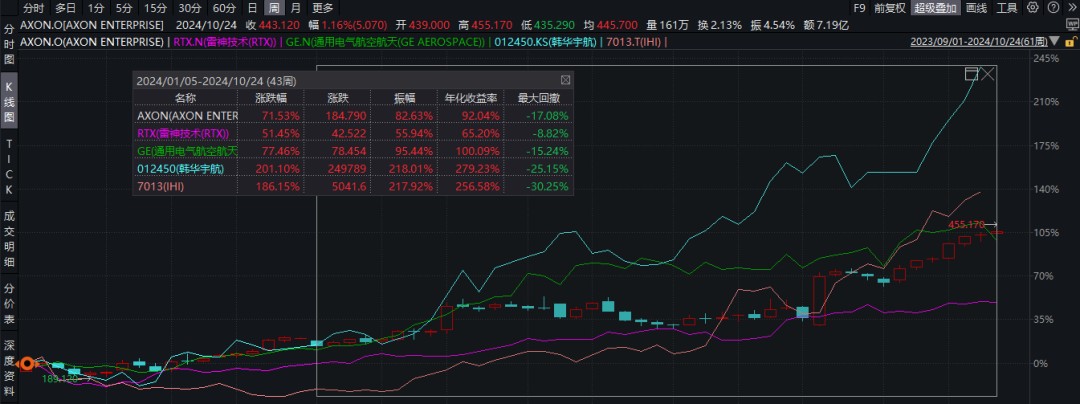1080x404 pixels.
Task: Sort by 年化收益率 column header
Action: pos(471,98)
